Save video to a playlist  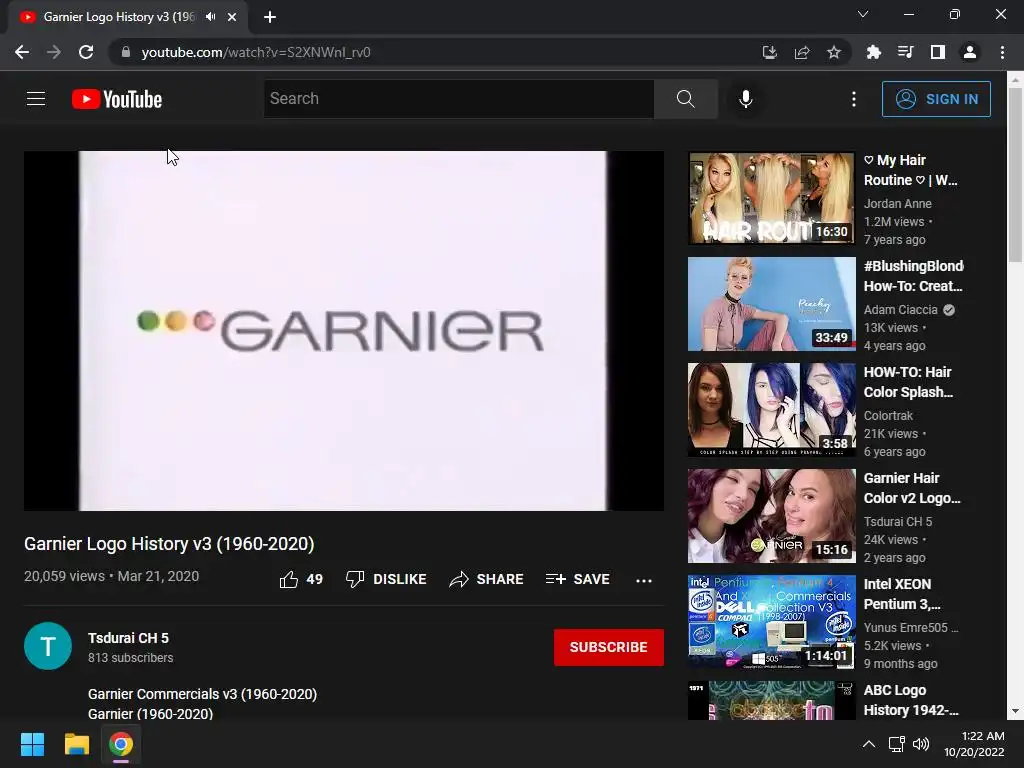(577, 579)
